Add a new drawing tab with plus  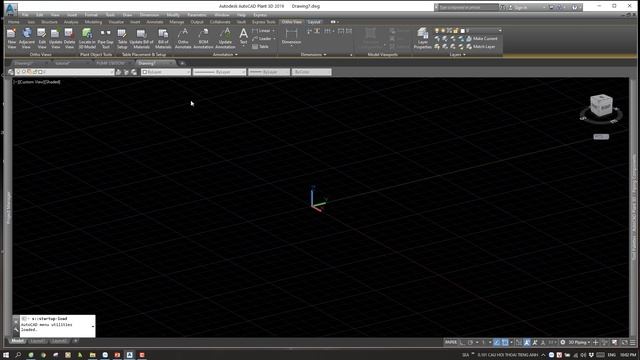click(x=182, y=63)
